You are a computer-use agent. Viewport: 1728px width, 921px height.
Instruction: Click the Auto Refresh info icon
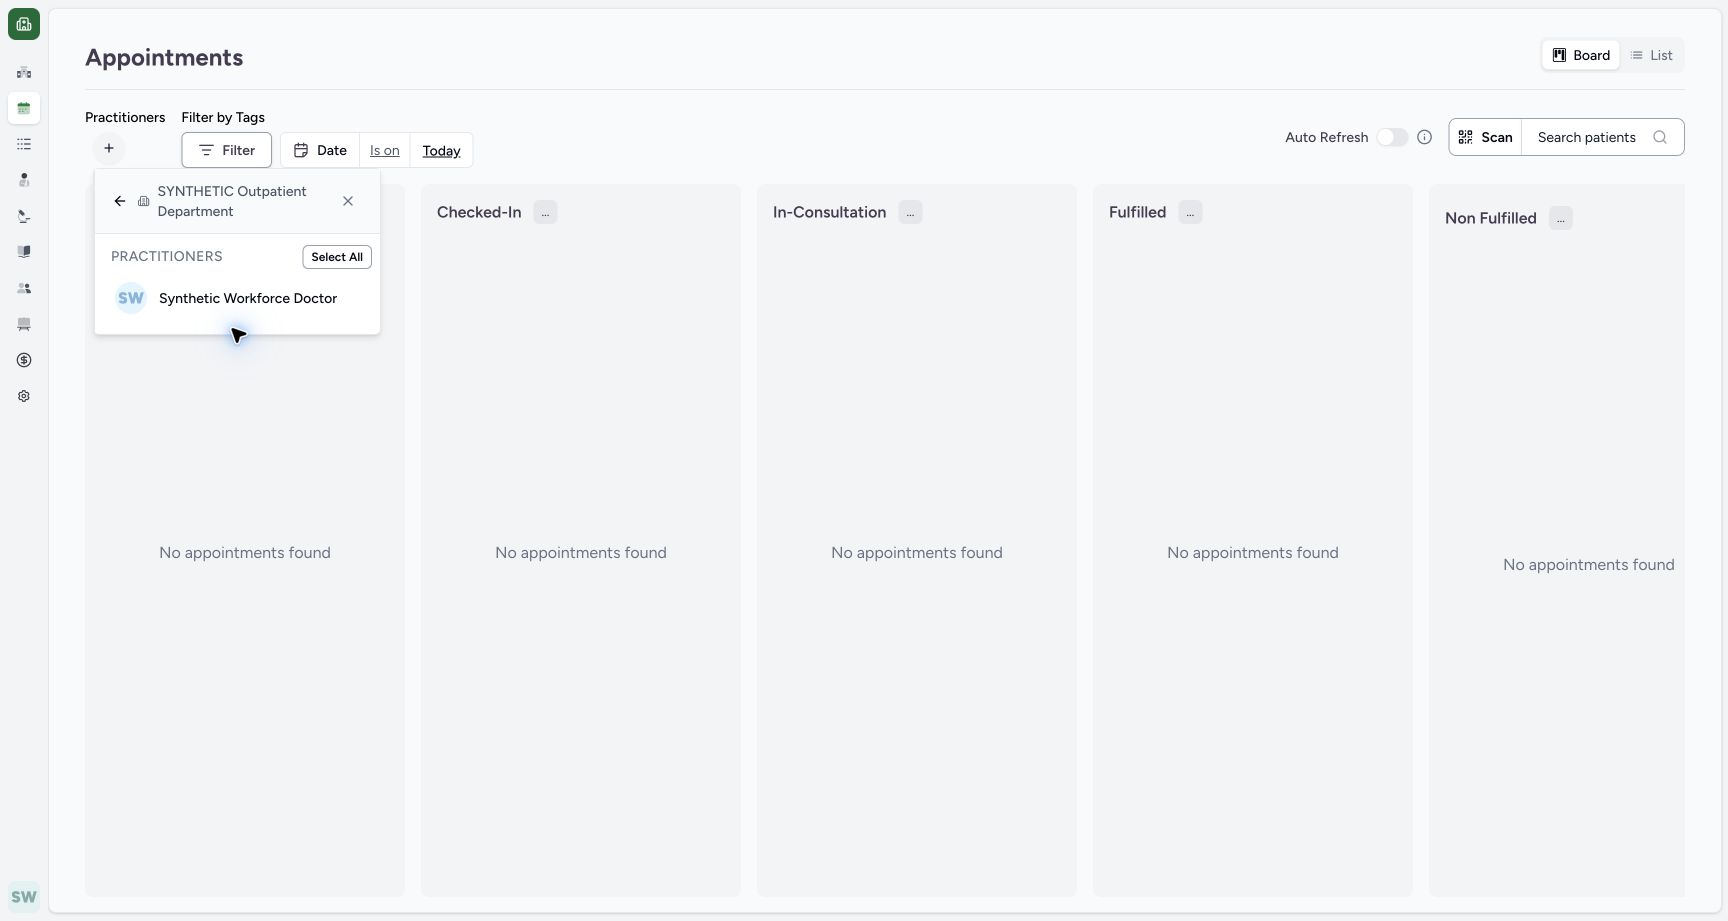(1425, 137)
